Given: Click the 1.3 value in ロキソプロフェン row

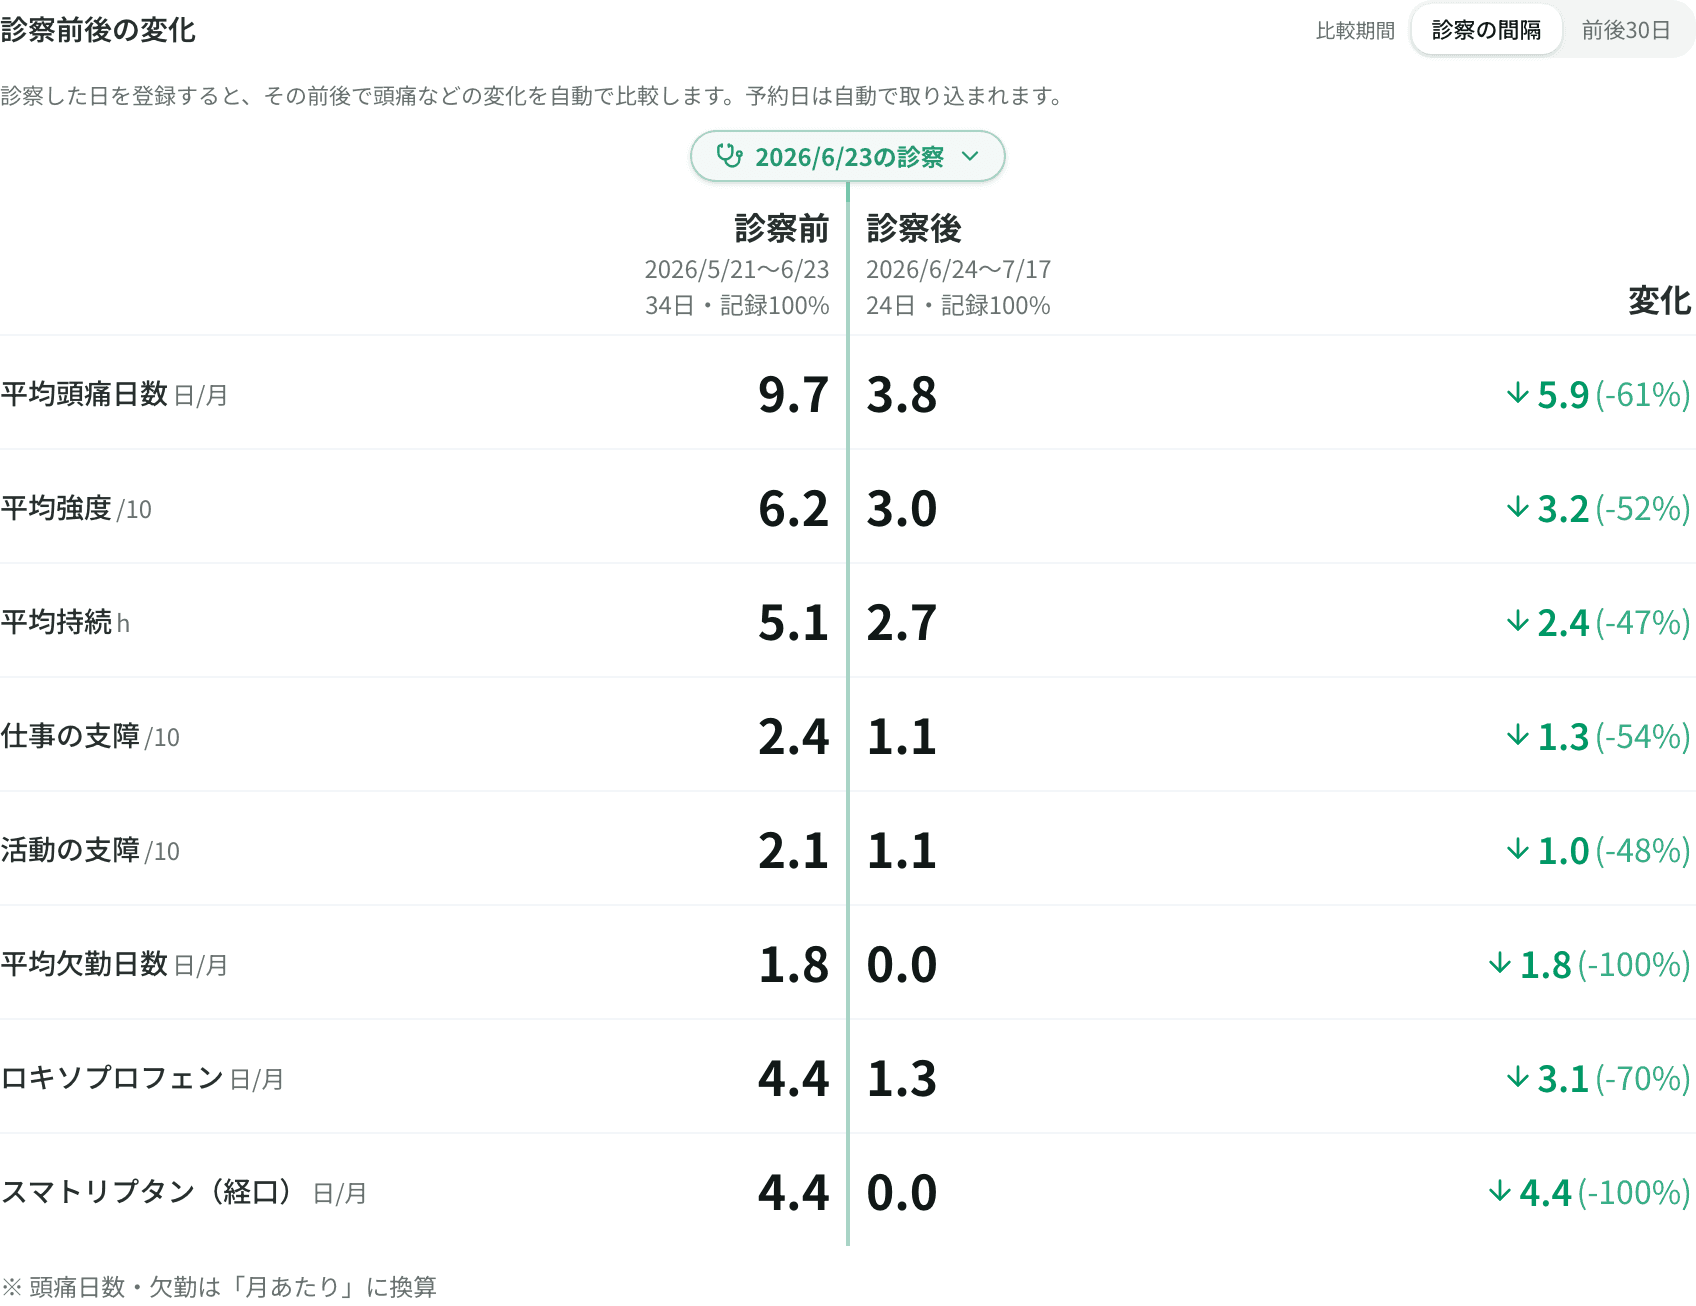Looking at the screenshot, I should 901,1078.
